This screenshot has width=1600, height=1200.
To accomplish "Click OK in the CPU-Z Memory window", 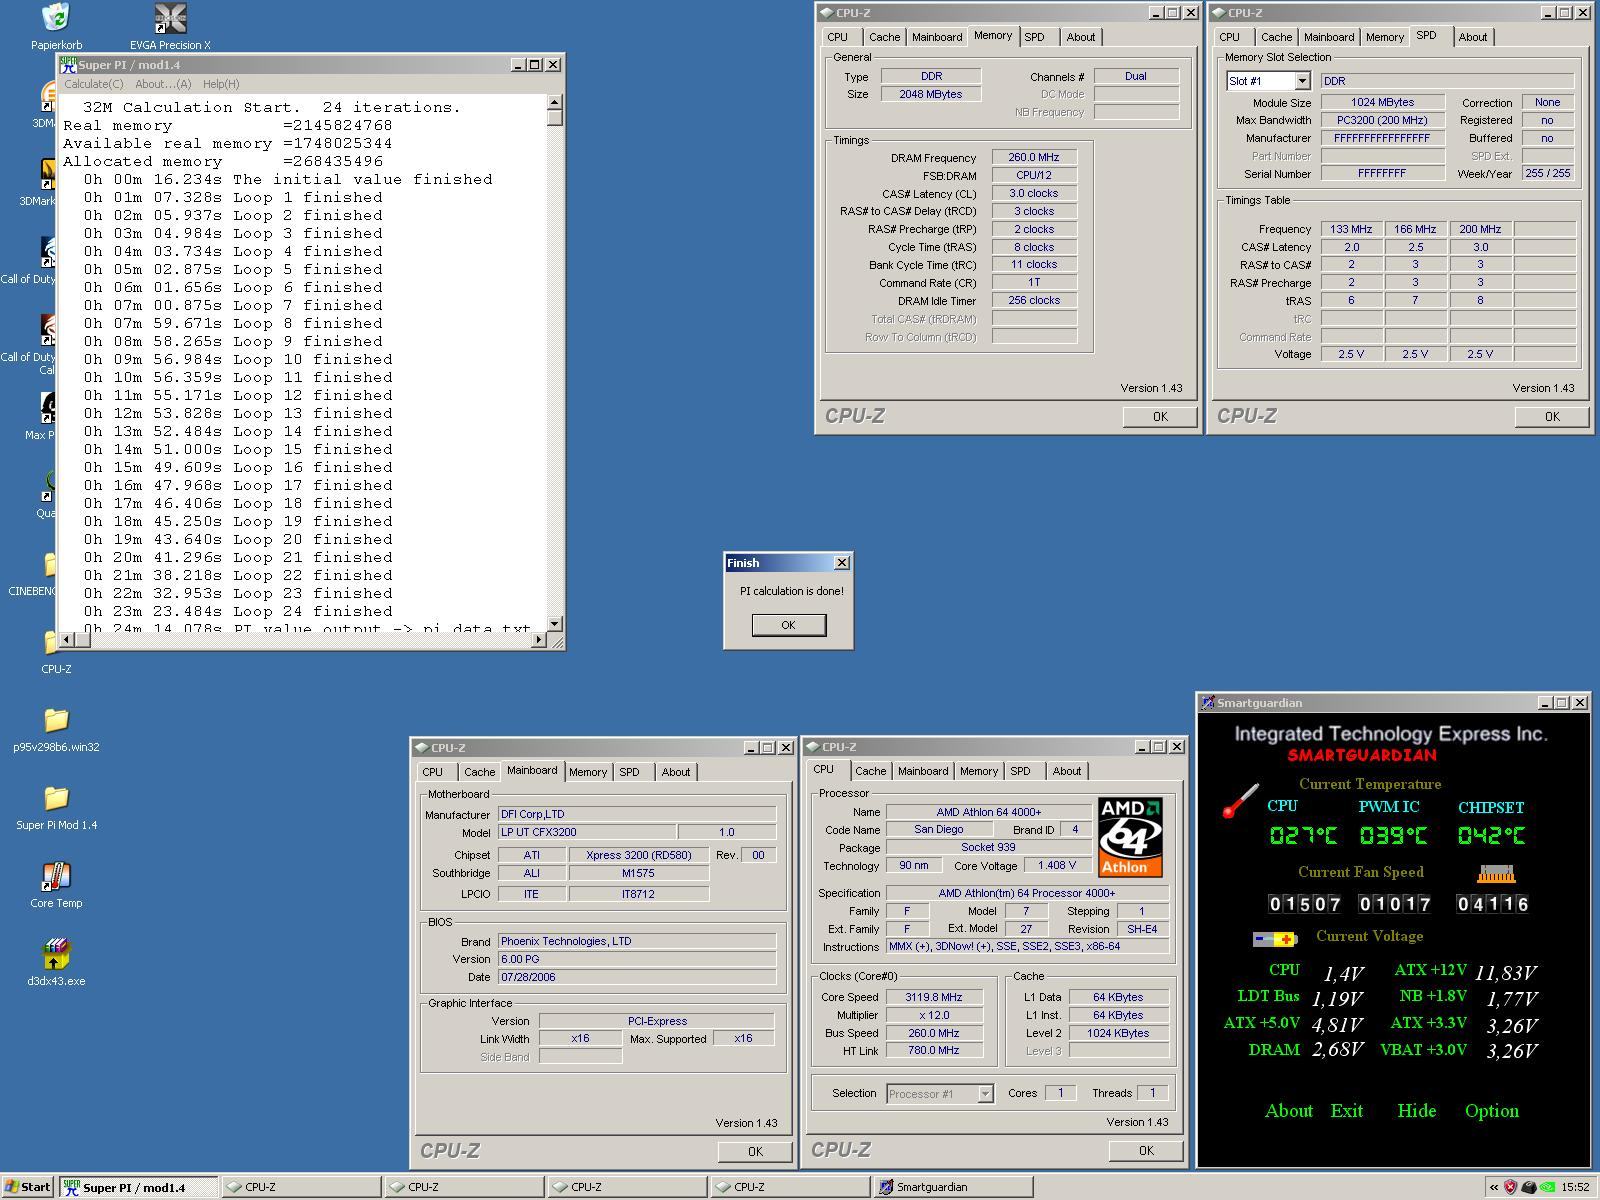I will tap(1160, 417).
